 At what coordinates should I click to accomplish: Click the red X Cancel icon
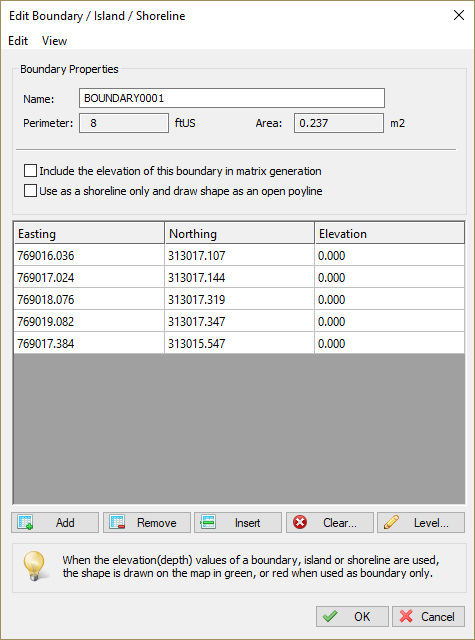pyautogui.click(x=406, y=616)
